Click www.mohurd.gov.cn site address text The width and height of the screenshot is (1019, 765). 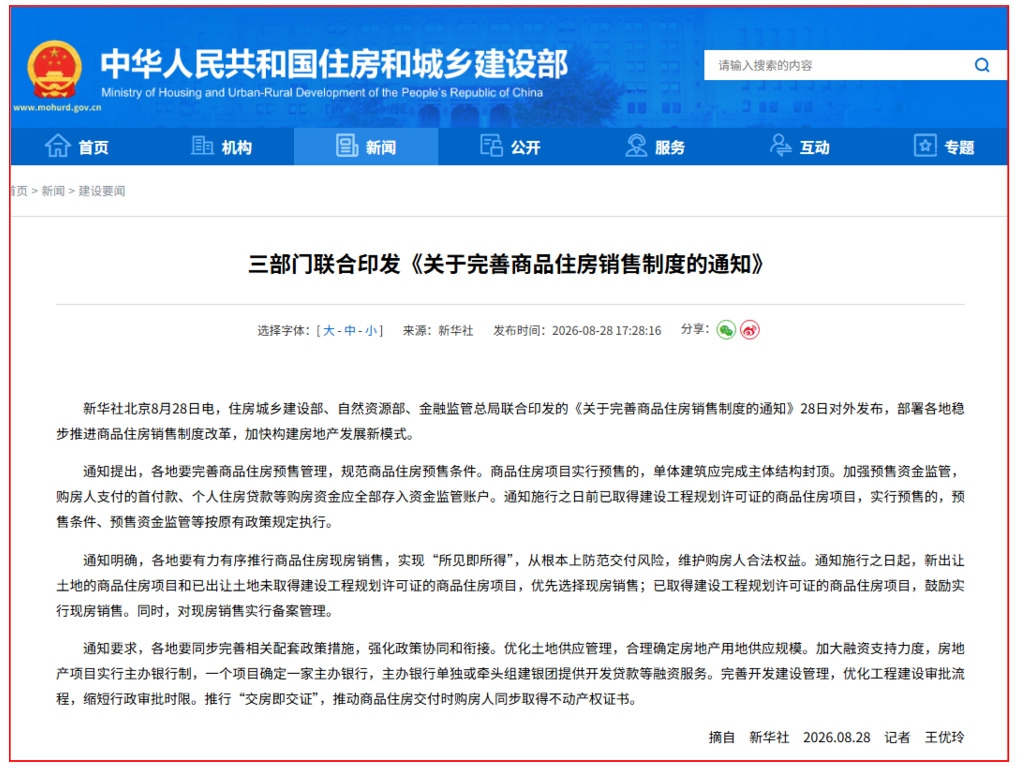click(x=57, y=108)
